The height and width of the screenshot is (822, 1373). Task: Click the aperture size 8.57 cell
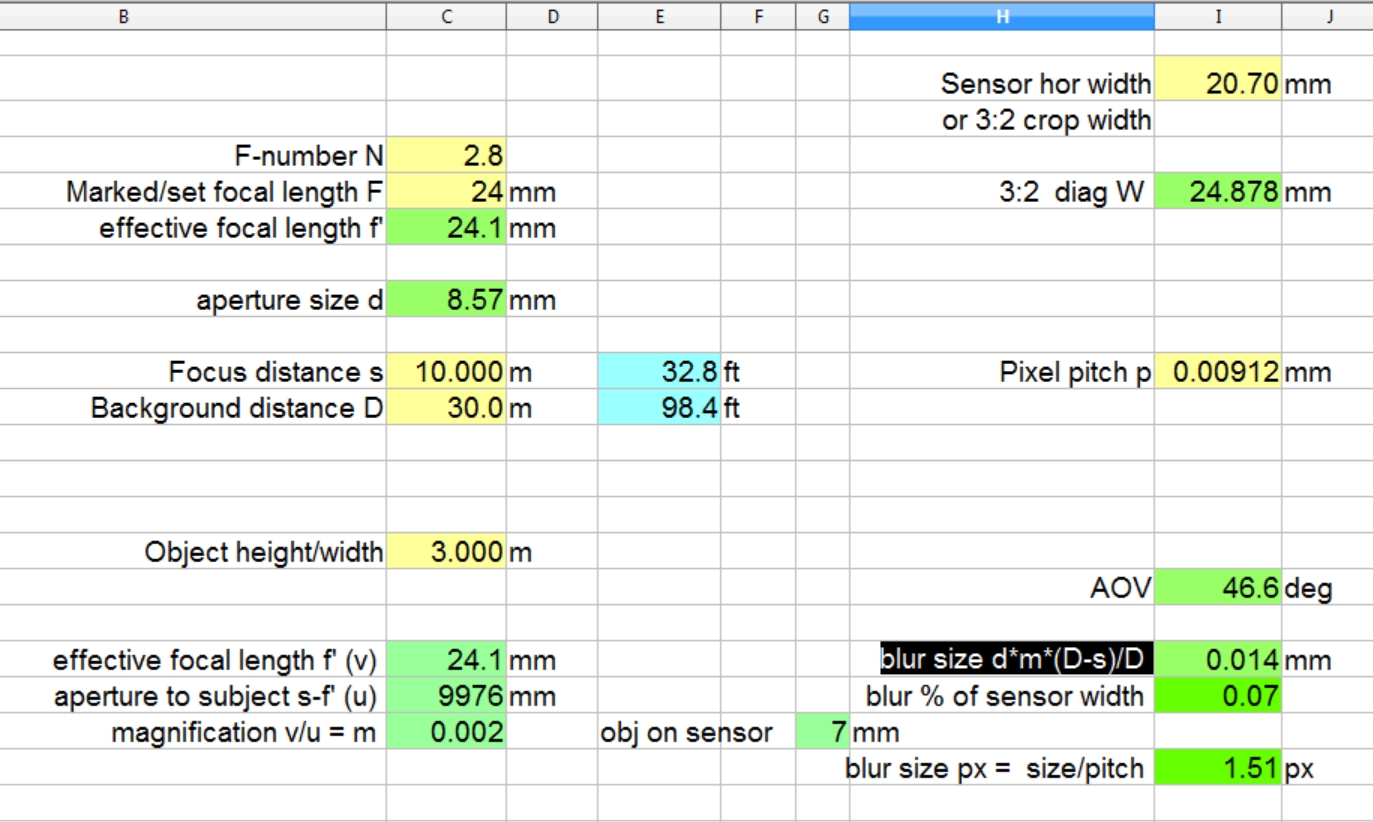pyautogui.click(x=446, y=300)
